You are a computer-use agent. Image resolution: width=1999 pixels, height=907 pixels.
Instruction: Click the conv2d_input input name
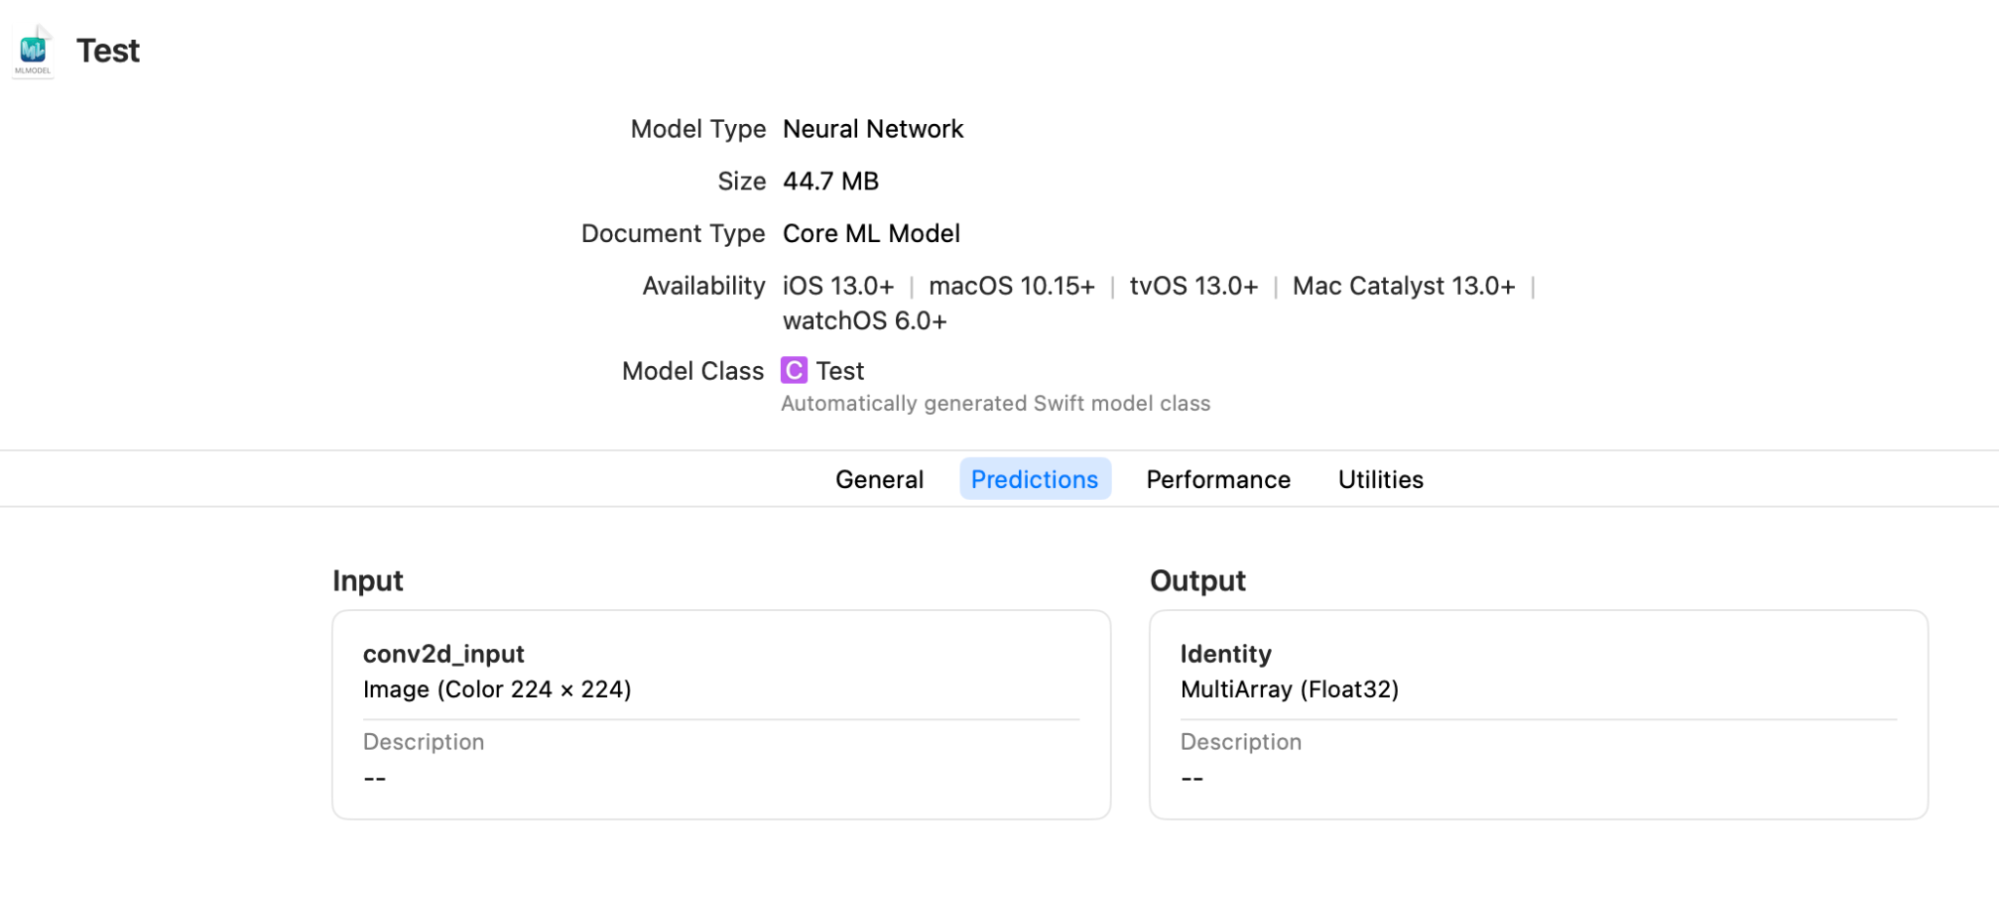tap(443, 654)
